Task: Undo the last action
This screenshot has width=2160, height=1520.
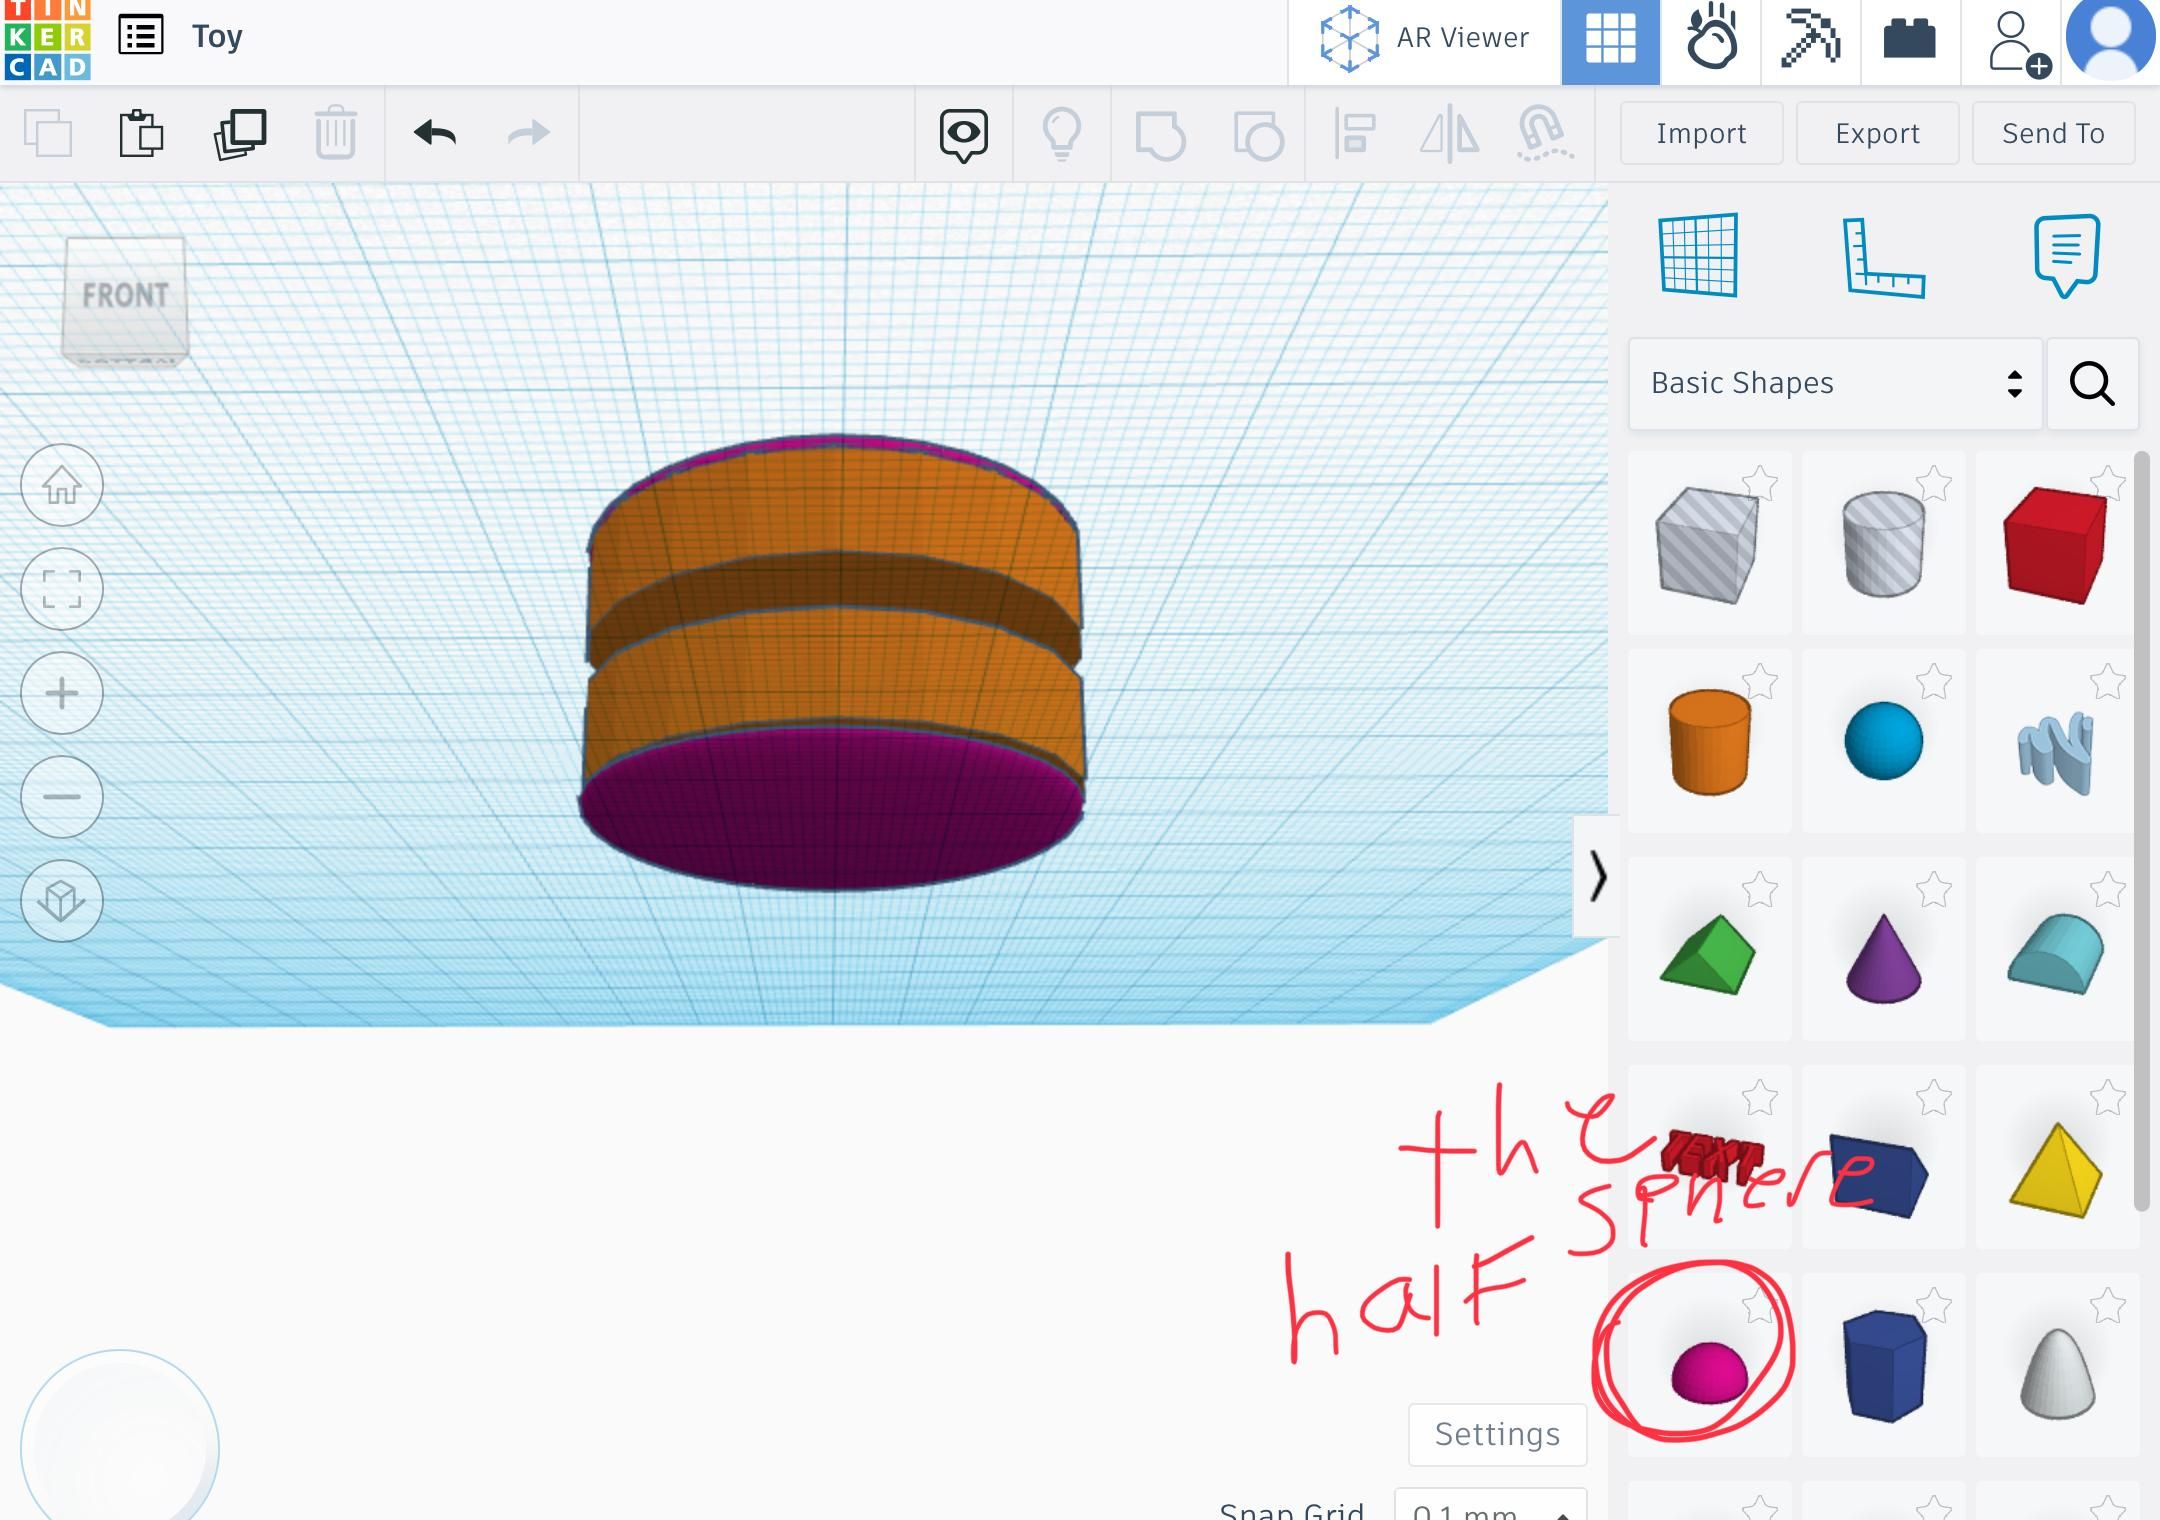Action: pyautogui.click(x=435, y=132)
